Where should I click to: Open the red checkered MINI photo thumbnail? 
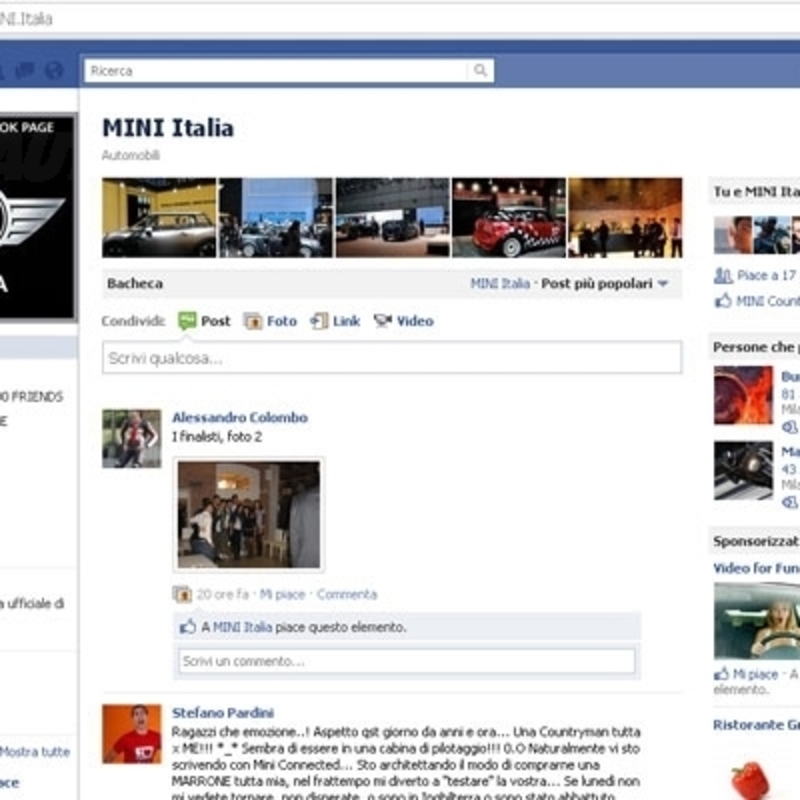point(509,217)
